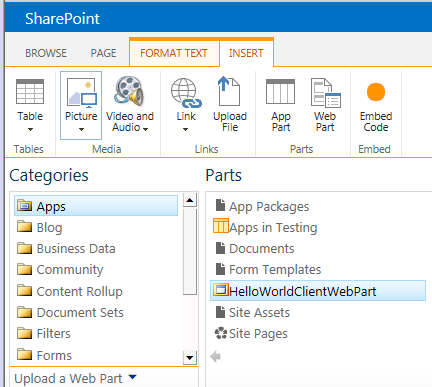Click the Video and Audio film reel icon
The height and width of the screenshot is (387, 432).
point(129,91)
